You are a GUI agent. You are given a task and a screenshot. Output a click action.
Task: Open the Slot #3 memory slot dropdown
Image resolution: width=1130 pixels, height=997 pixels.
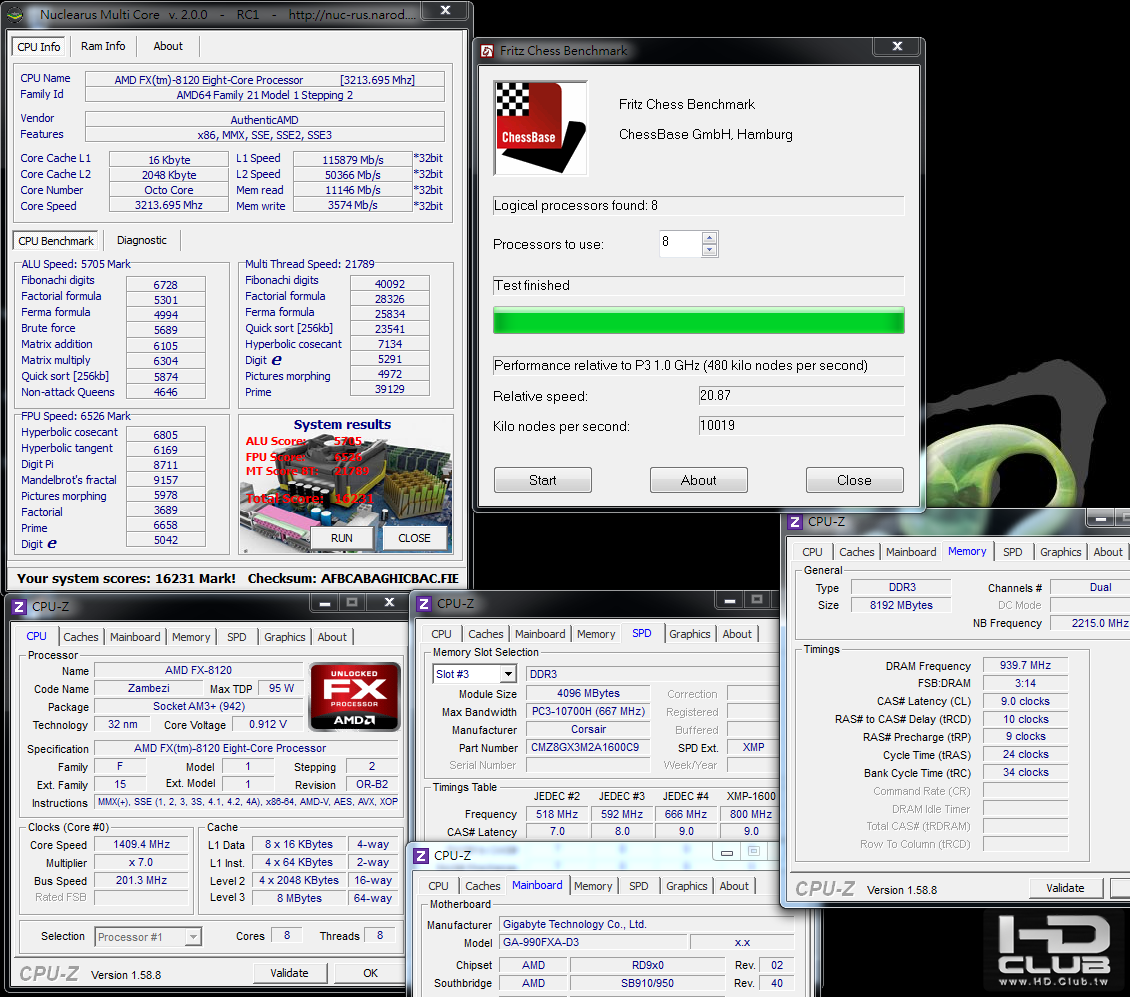[x=508, y=674]
